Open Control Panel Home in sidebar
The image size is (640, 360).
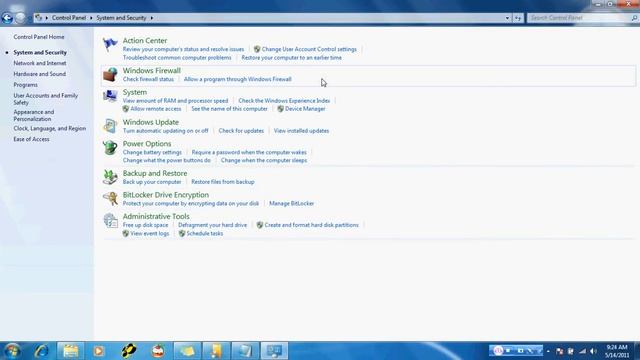coord(39,37)
